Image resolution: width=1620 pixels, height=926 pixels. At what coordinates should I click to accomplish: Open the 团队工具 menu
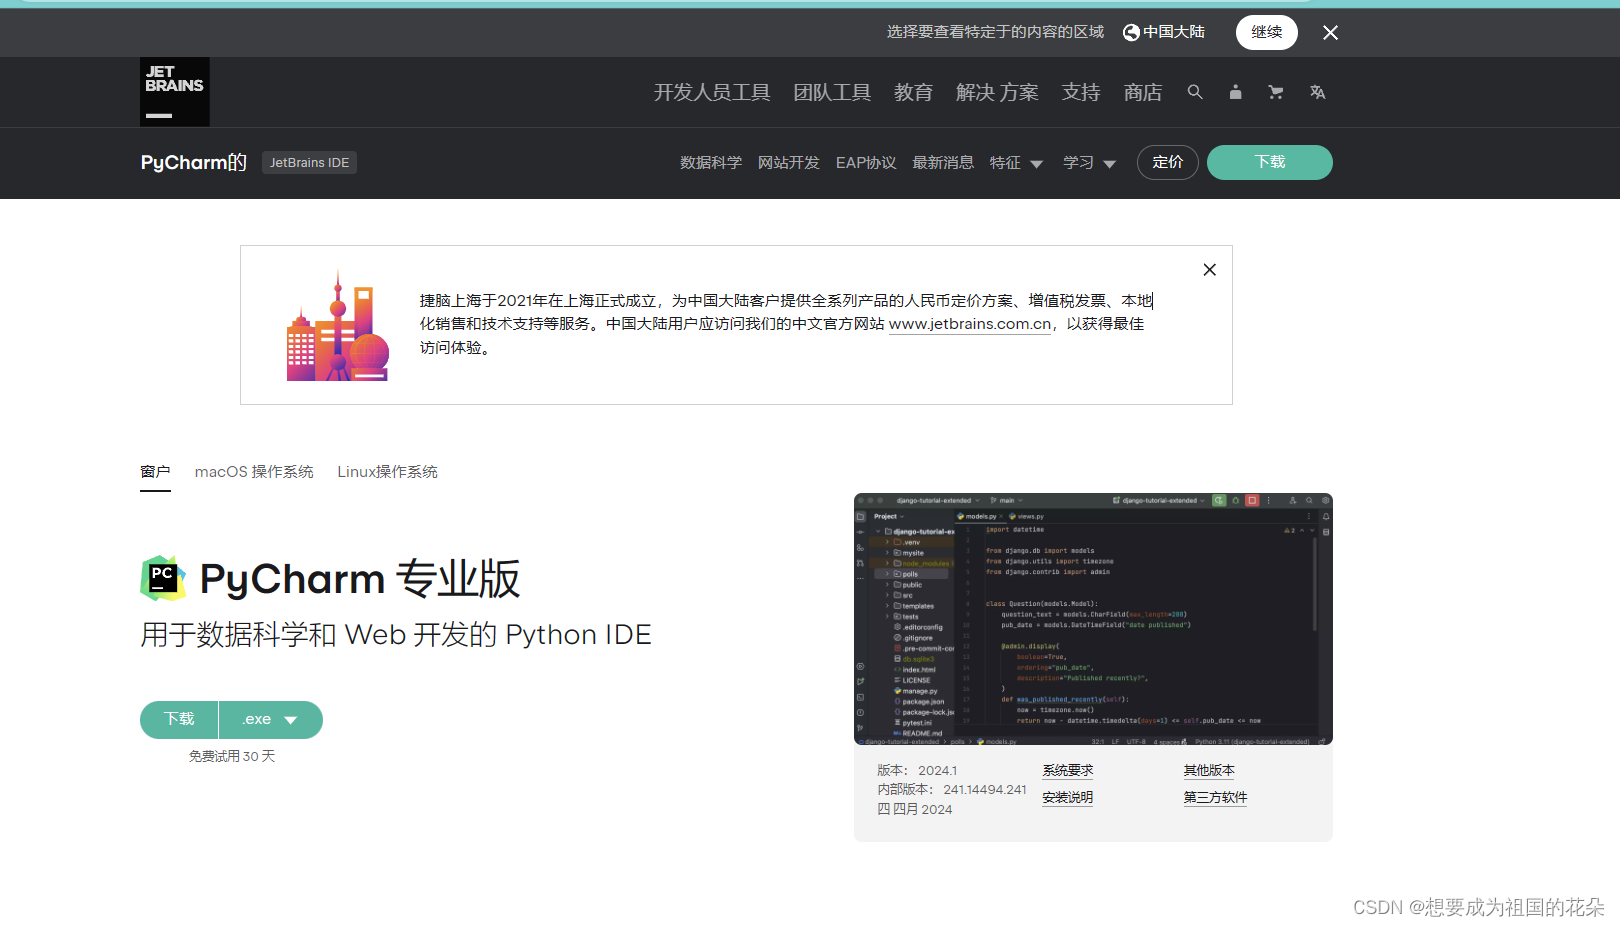[832, 92]
